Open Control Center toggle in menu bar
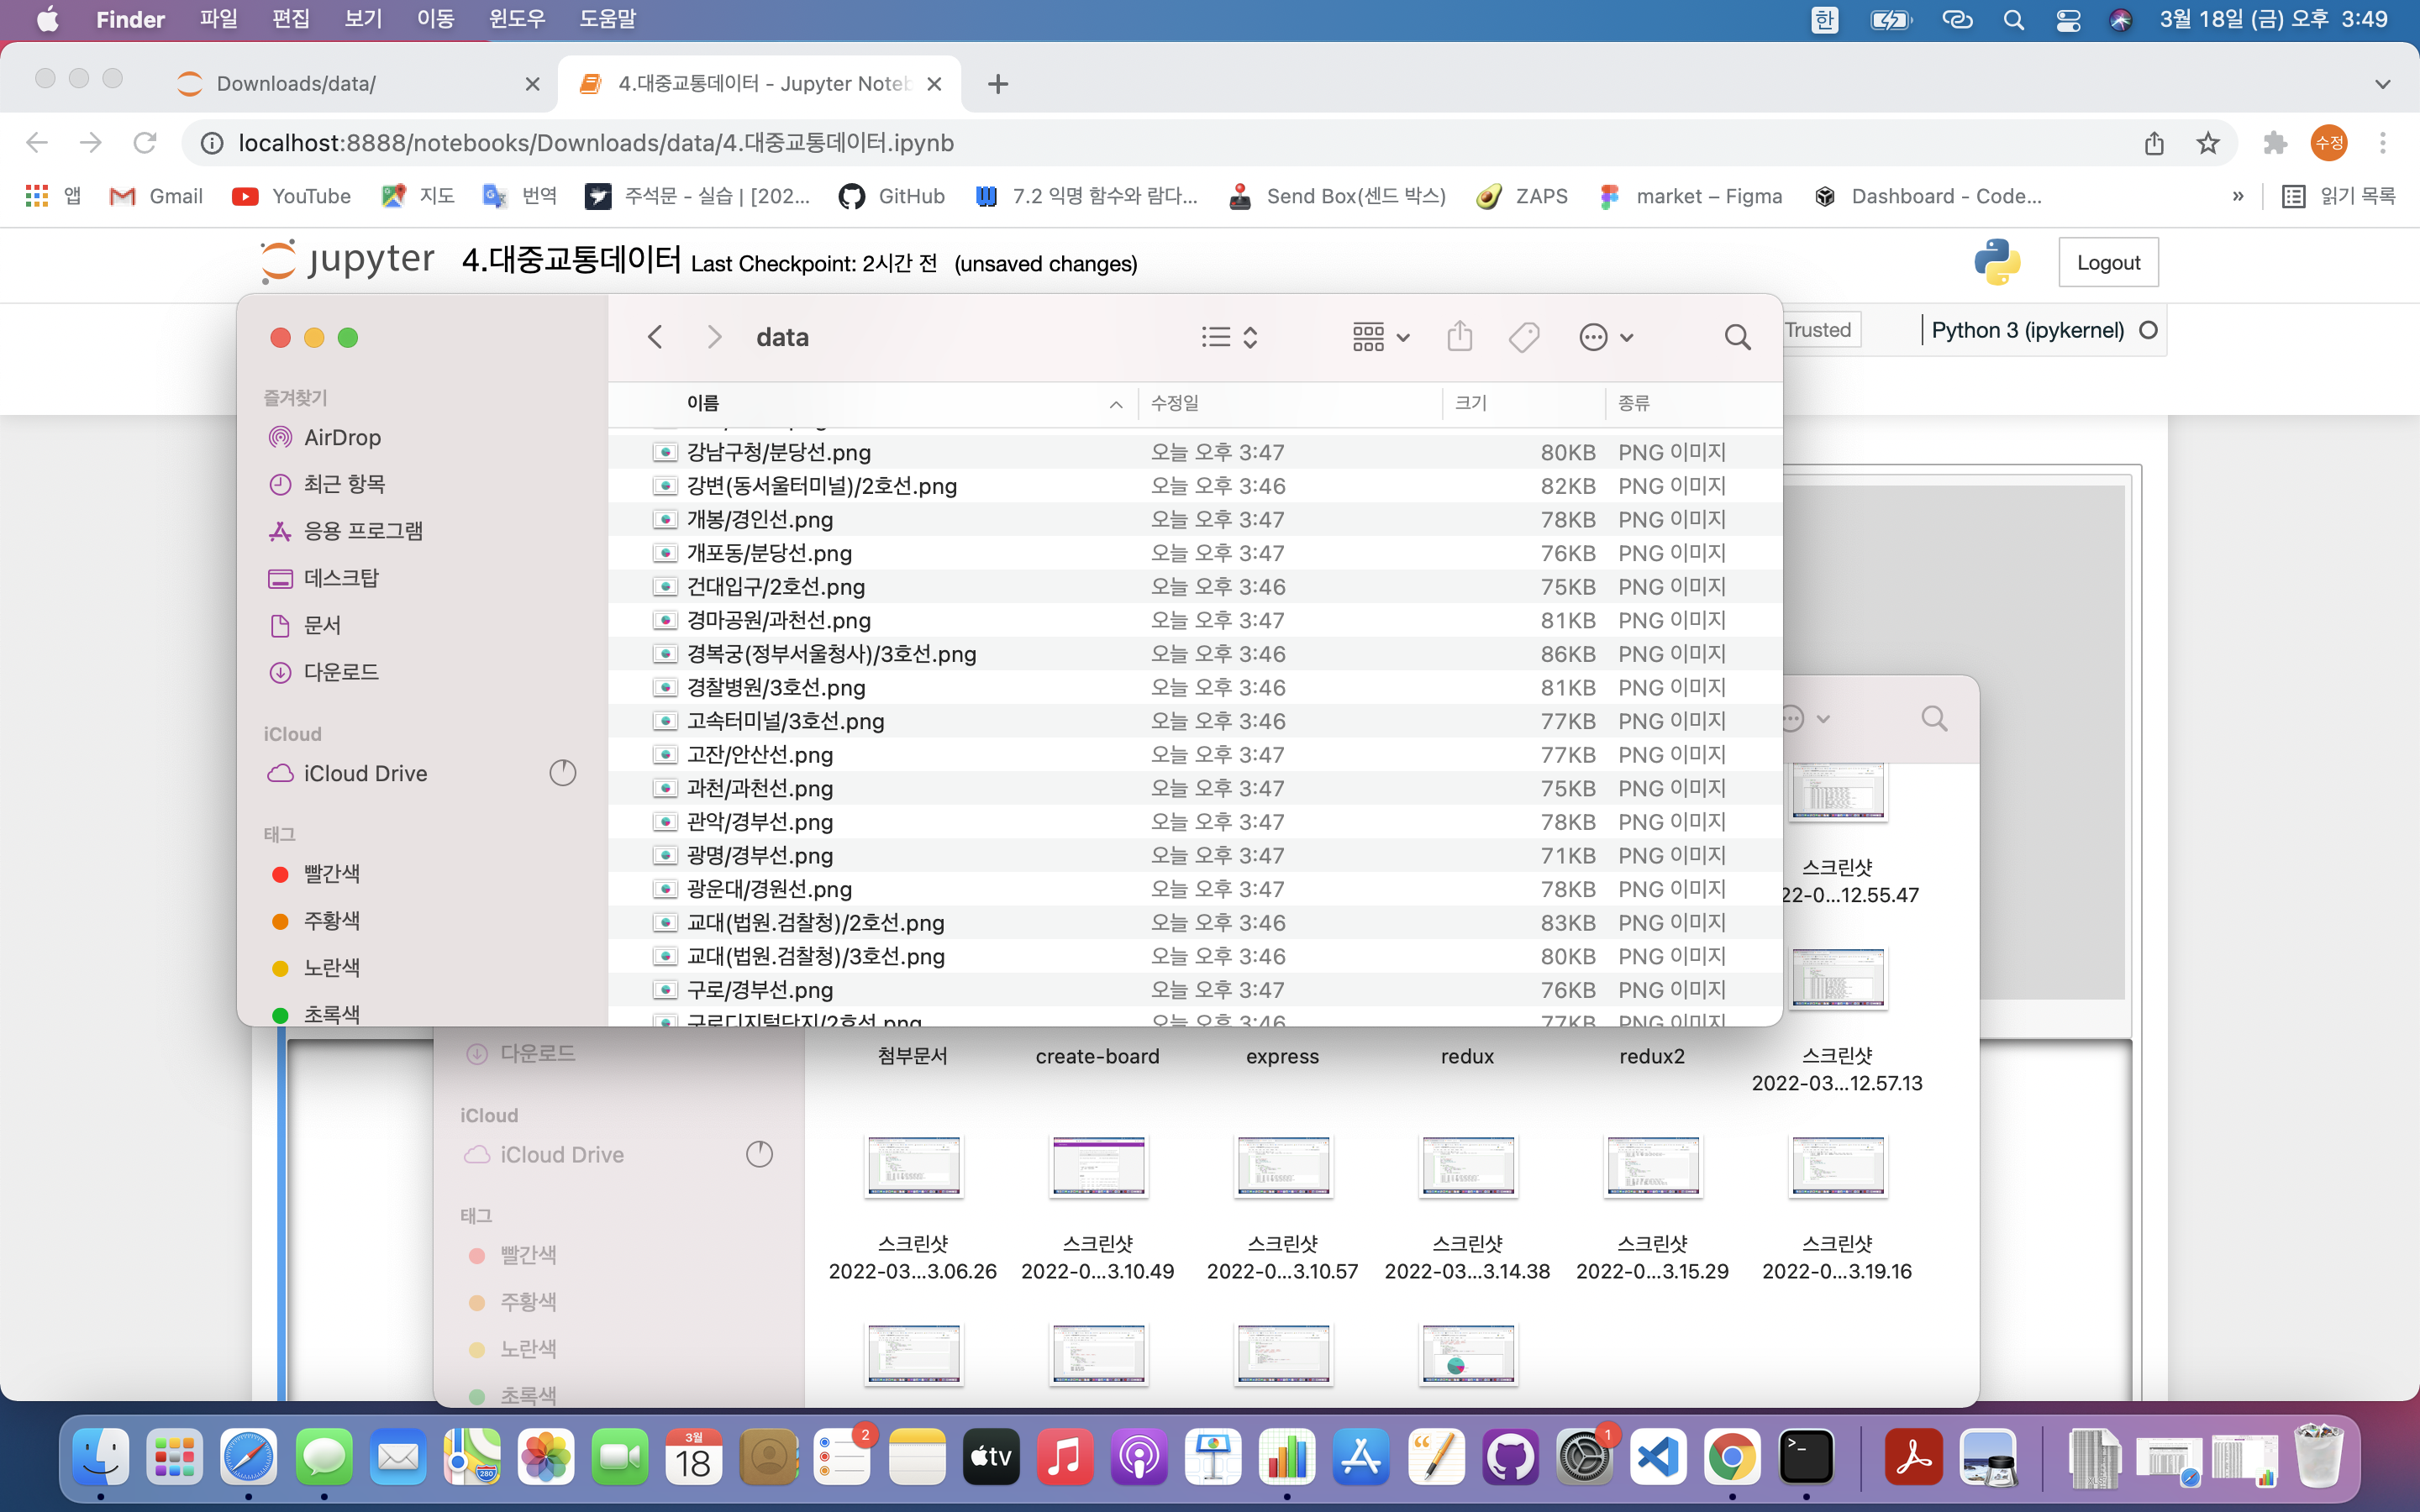This screenshot has height=1512, width=2420. [2068, 20]
